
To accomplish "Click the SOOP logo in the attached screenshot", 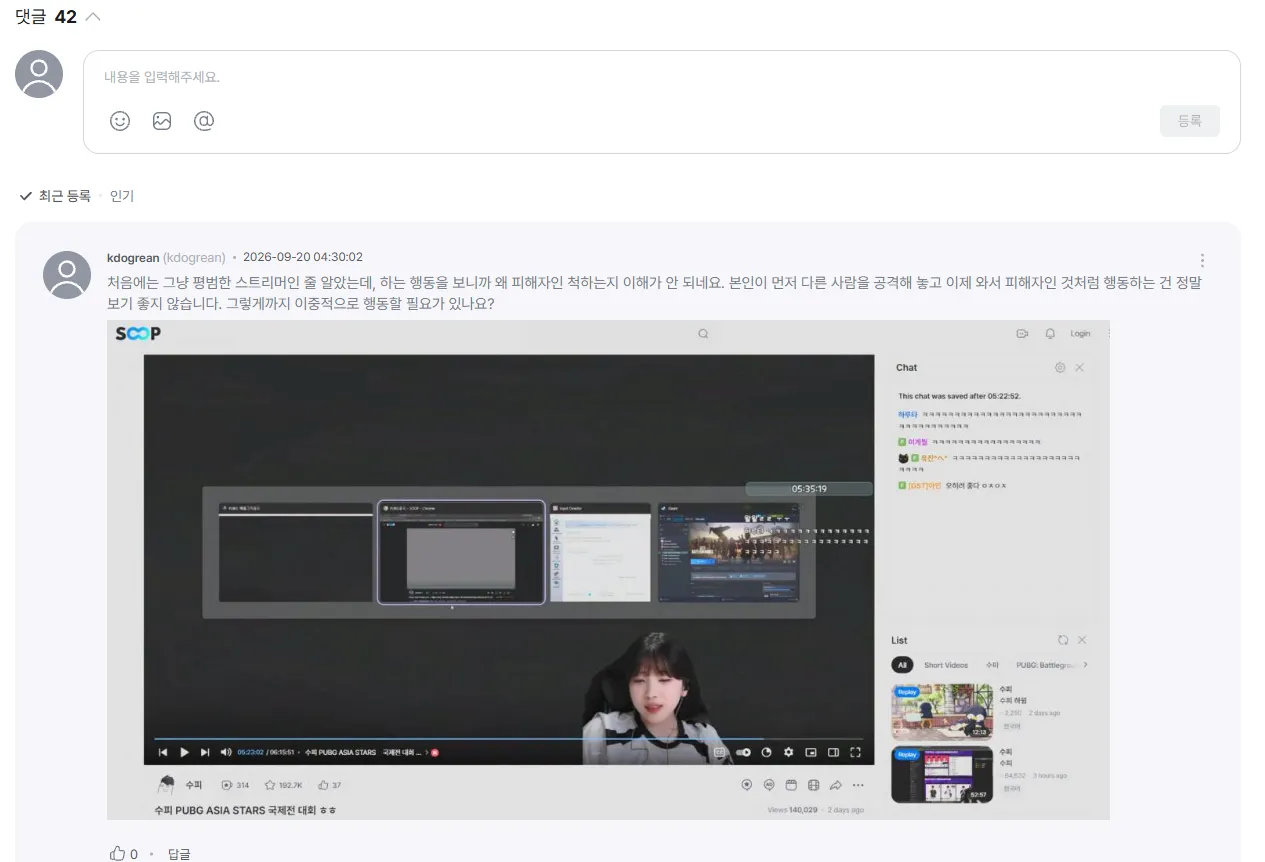I will coord(138,334).
